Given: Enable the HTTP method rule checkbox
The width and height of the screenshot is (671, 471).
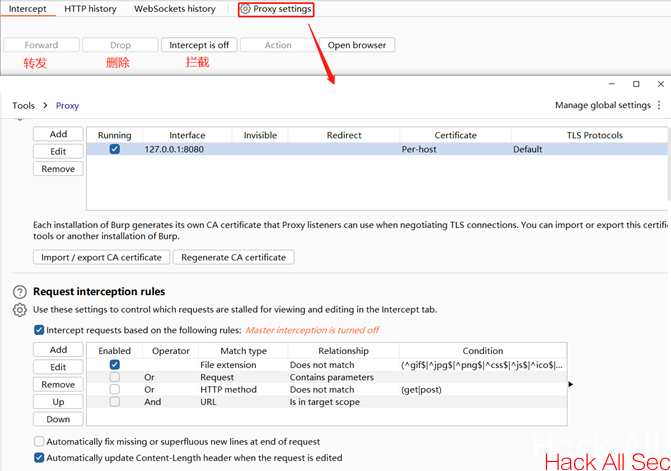Looking at the screenshot, I should [115, 389].
